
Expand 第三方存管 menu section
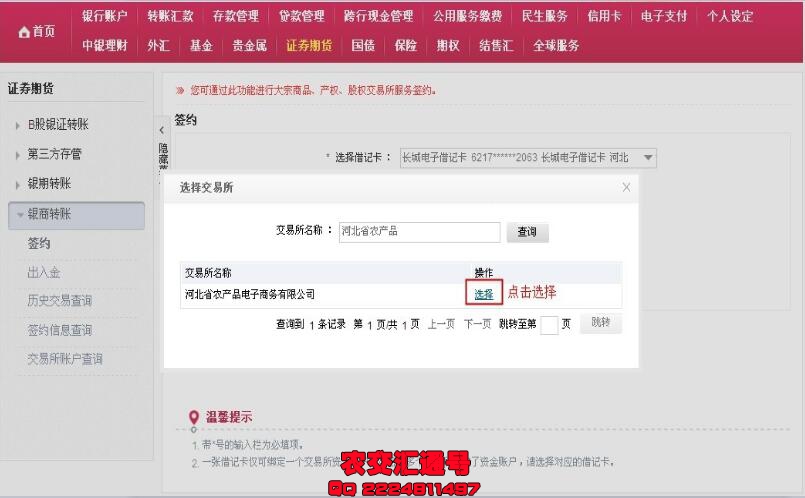[x=17, y=155]
